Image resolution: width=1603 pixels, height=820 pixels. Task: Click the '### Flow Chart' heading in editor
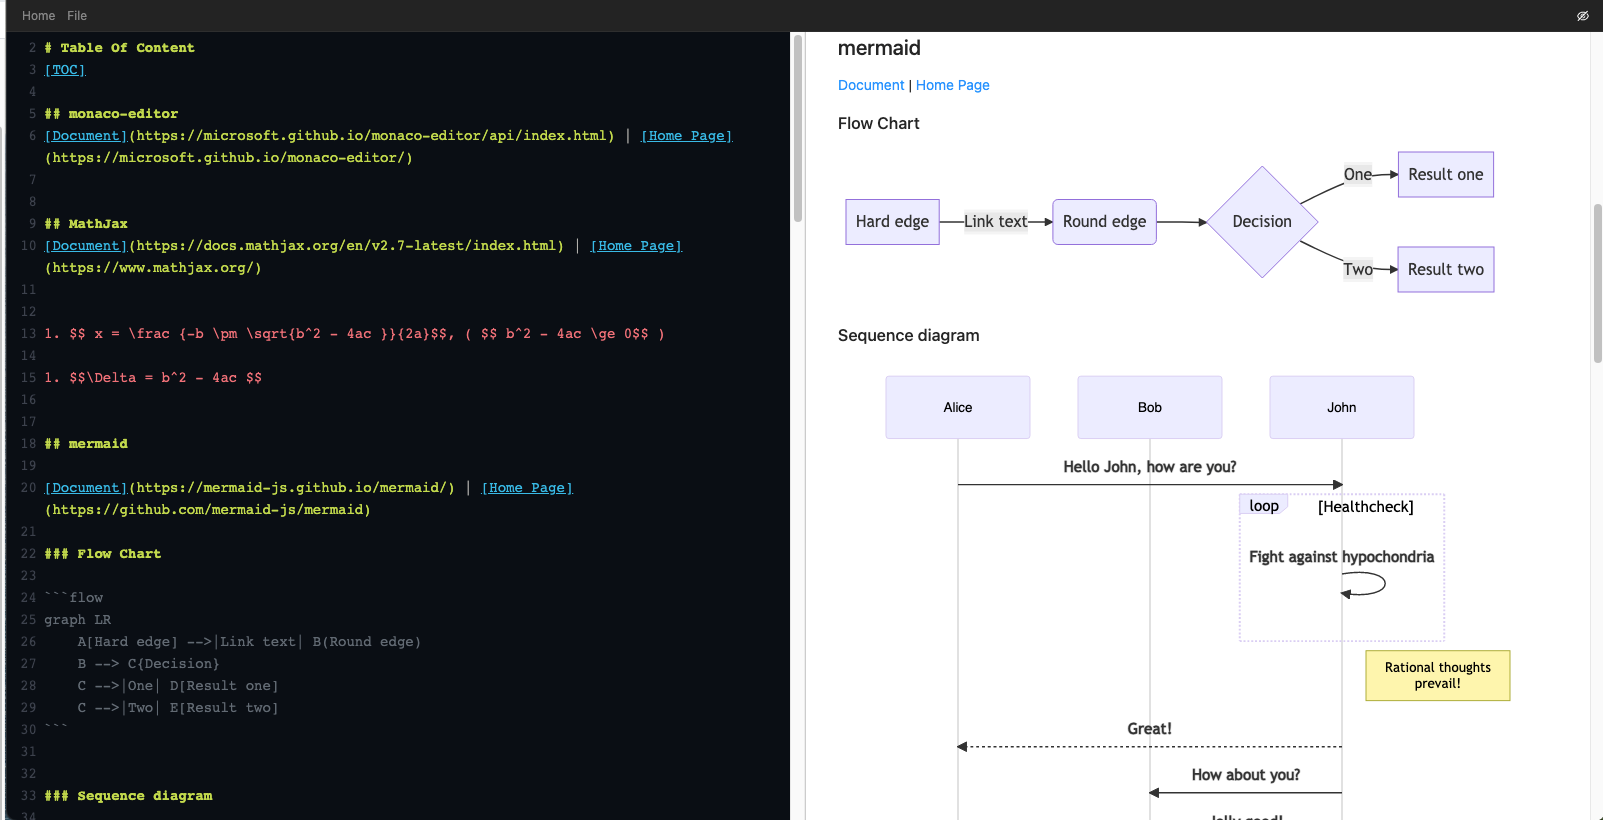click(103, 554)
